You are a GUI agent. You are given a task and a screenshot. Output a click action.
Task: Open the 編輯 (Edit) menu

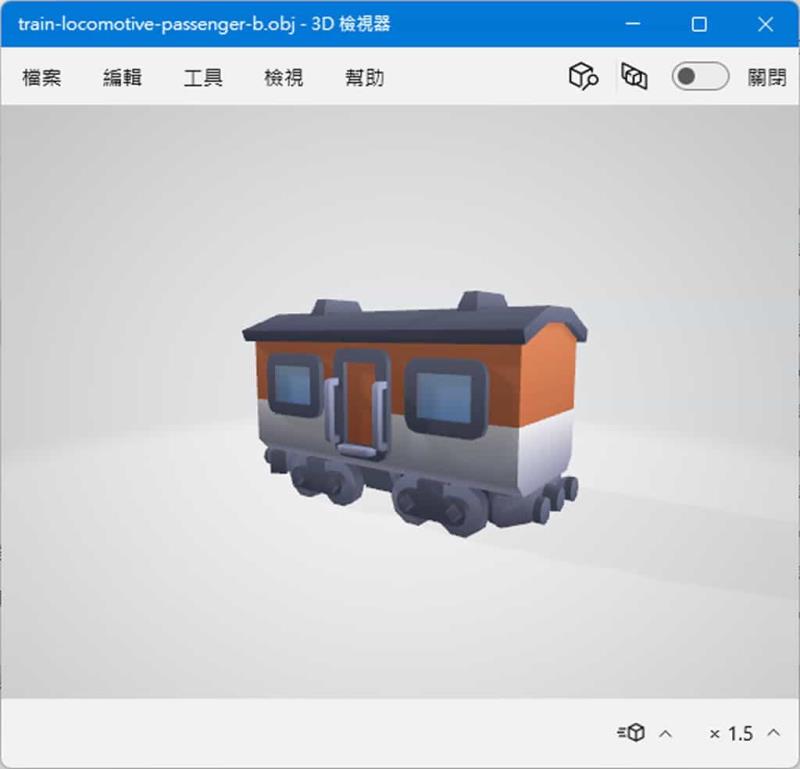tap(122, 78)
